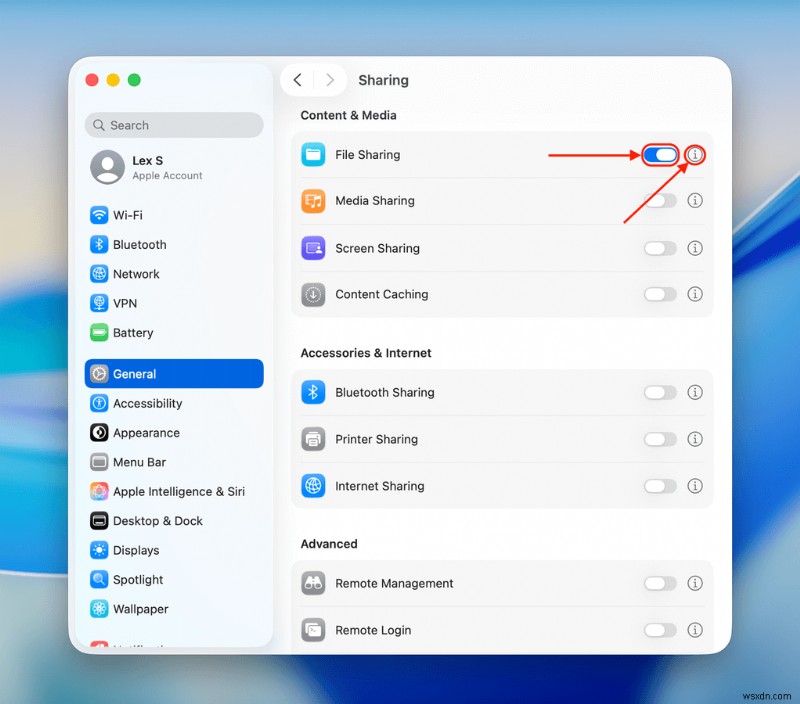
Task: Click the Menu Bar sidebar icon
Action: coord(99,462)
